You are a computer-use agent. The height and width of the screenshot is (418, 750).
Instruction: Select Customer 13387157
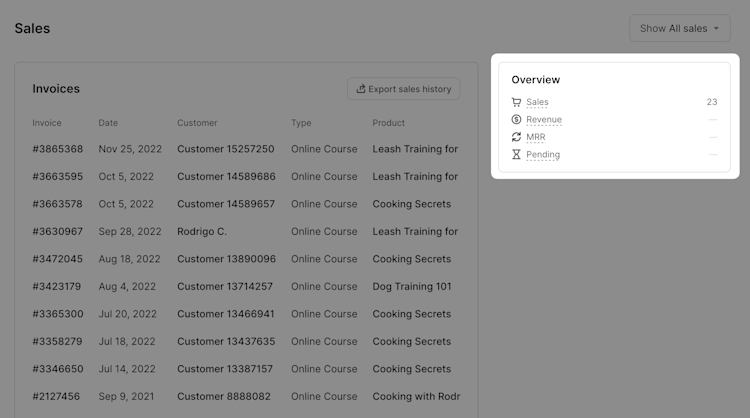click(x=225, y=369)
